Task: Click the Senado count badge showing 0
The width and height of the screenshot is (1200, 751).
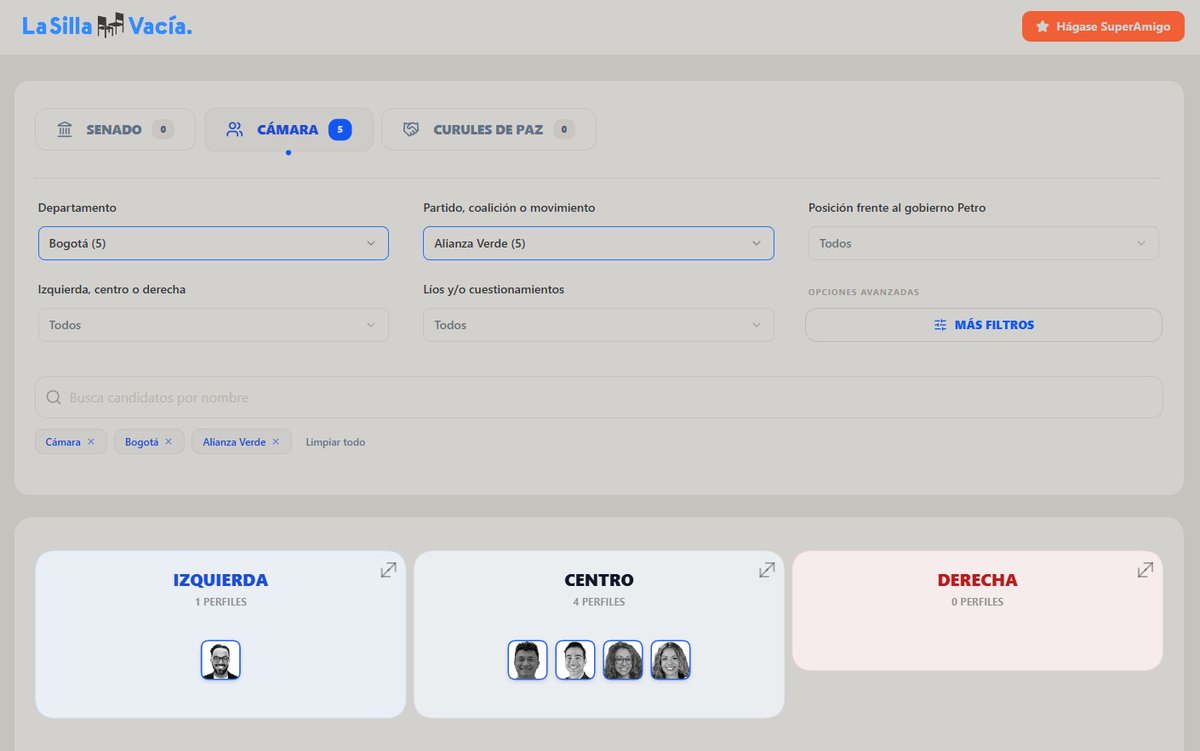Action: tap(163, 129)
